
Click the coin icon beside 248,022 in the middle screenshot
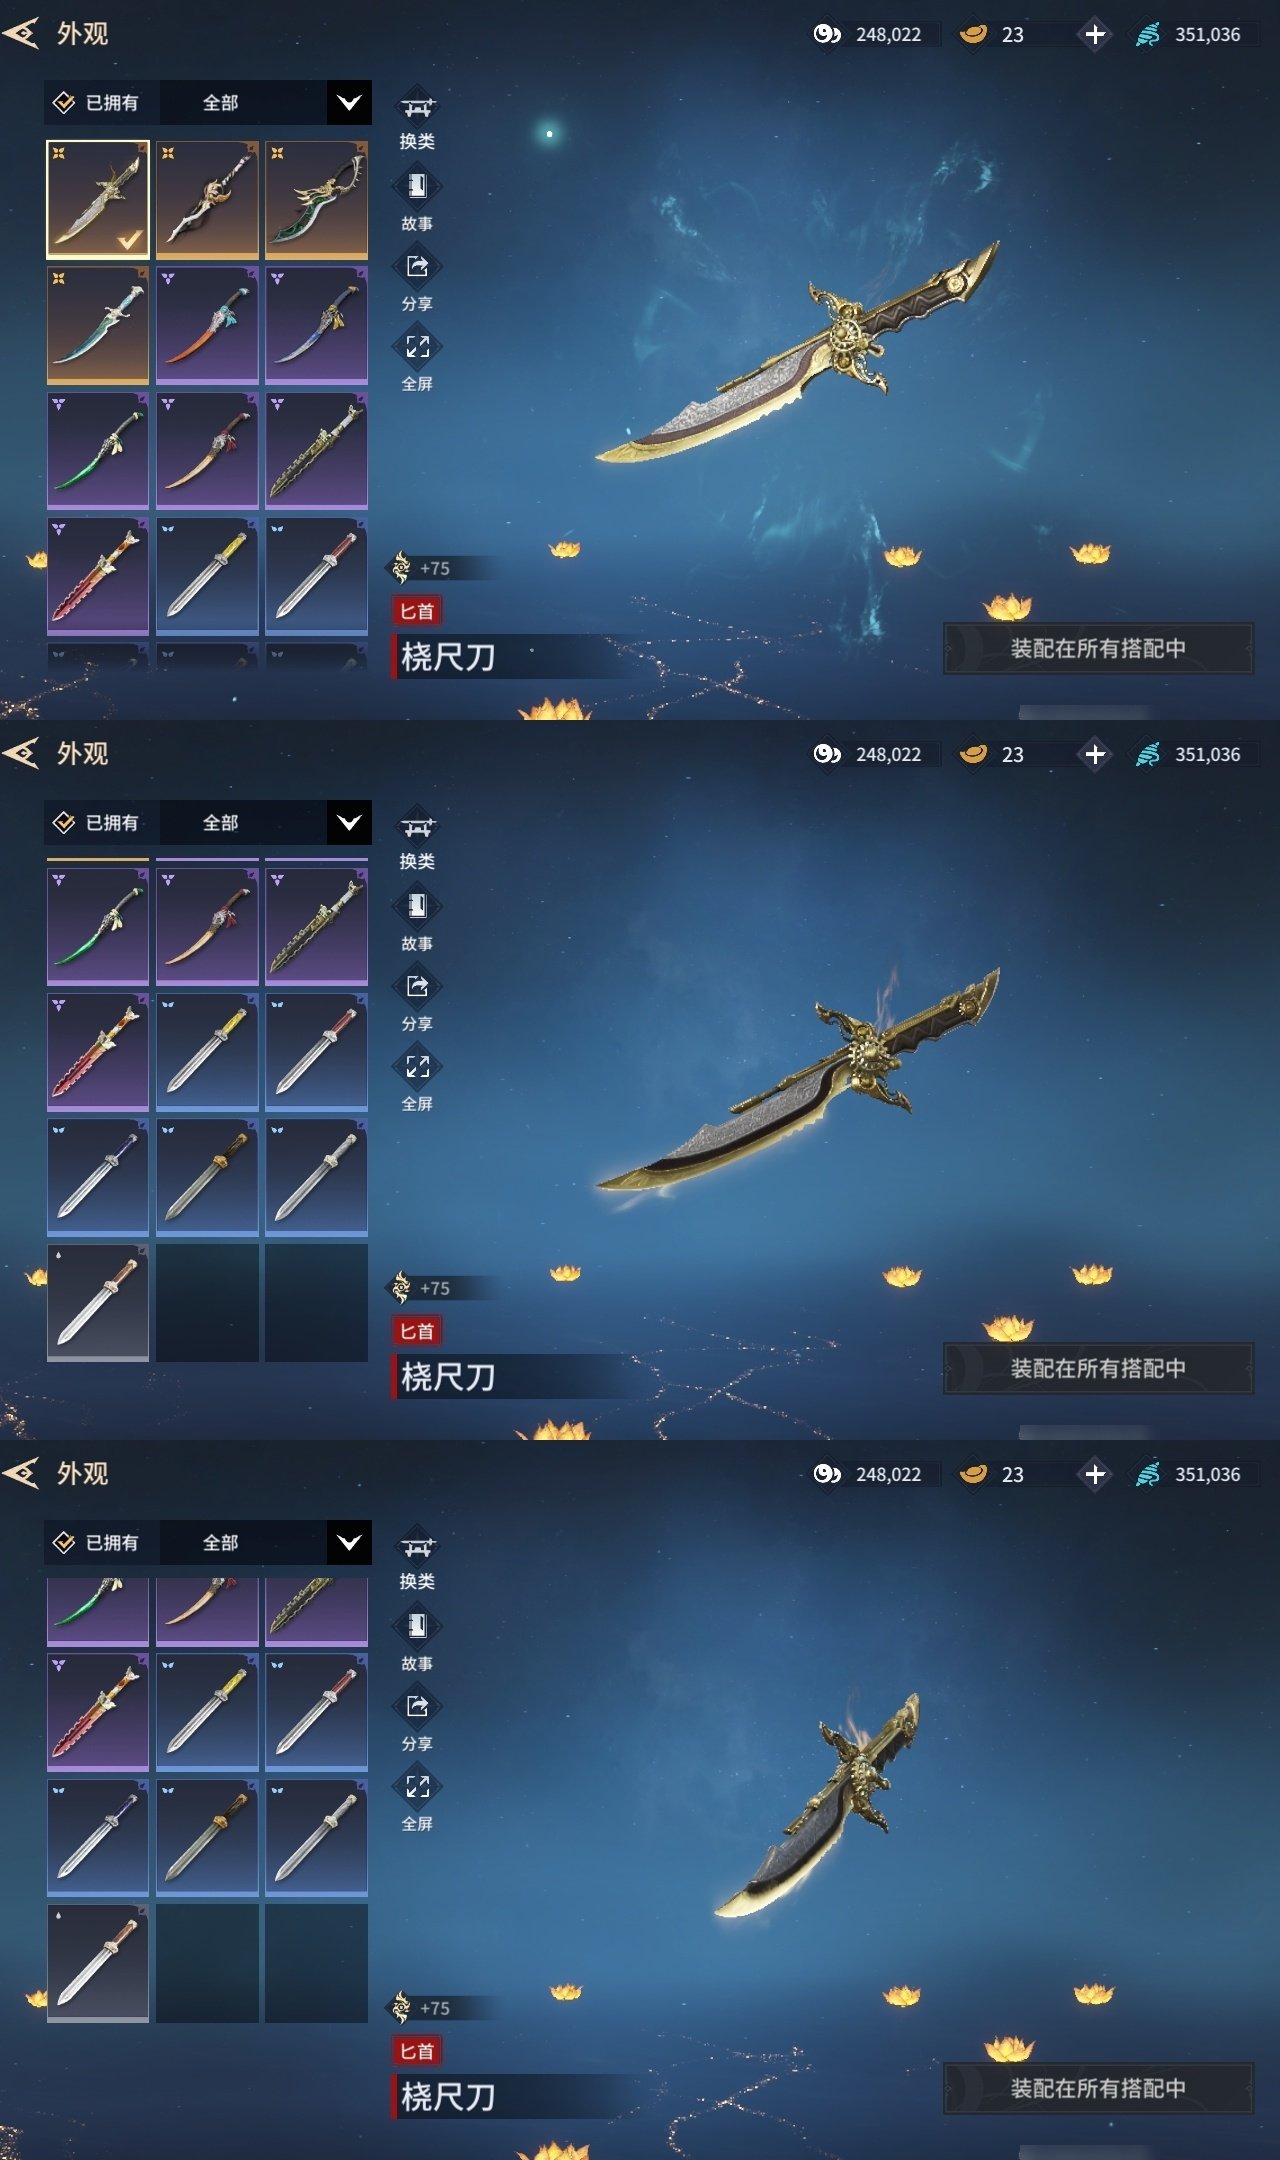827,754
